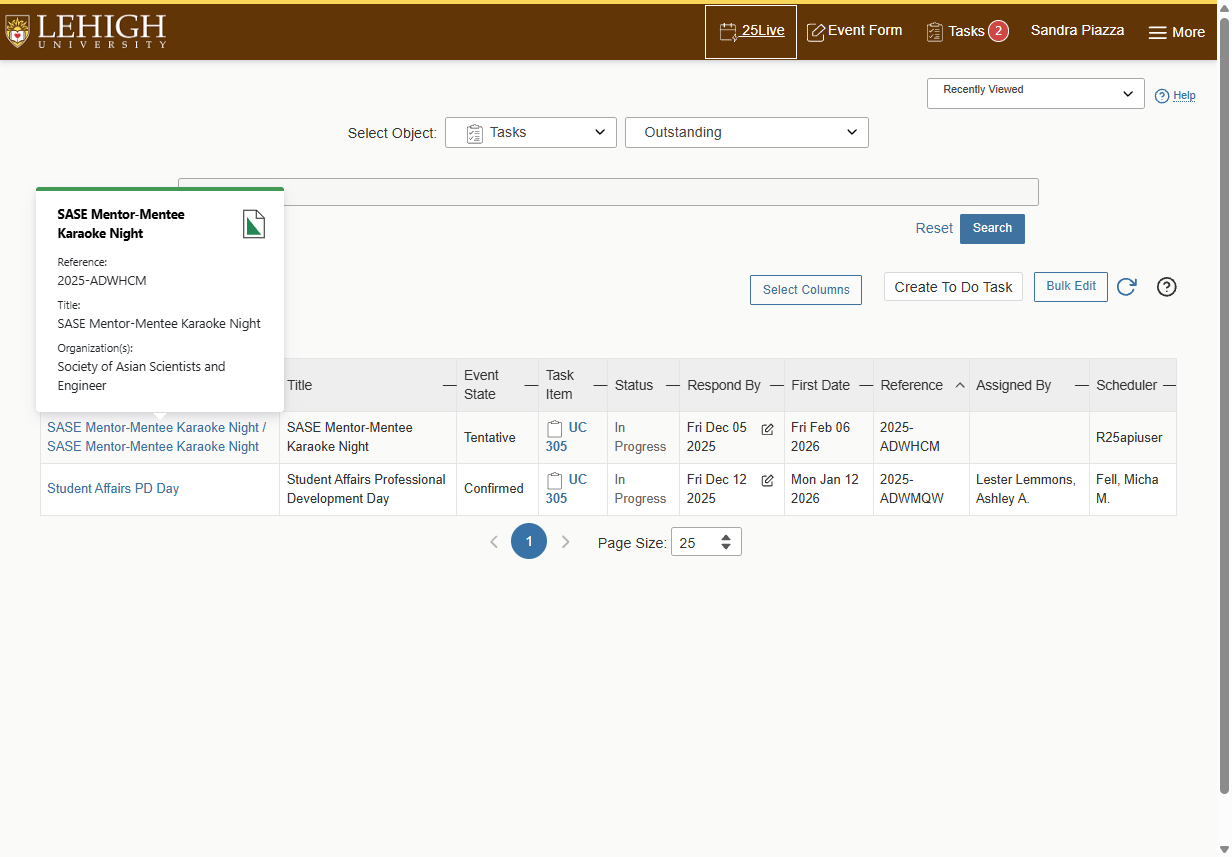Edit Respond By date Fri Dec 05 2025

pos(767,429)
